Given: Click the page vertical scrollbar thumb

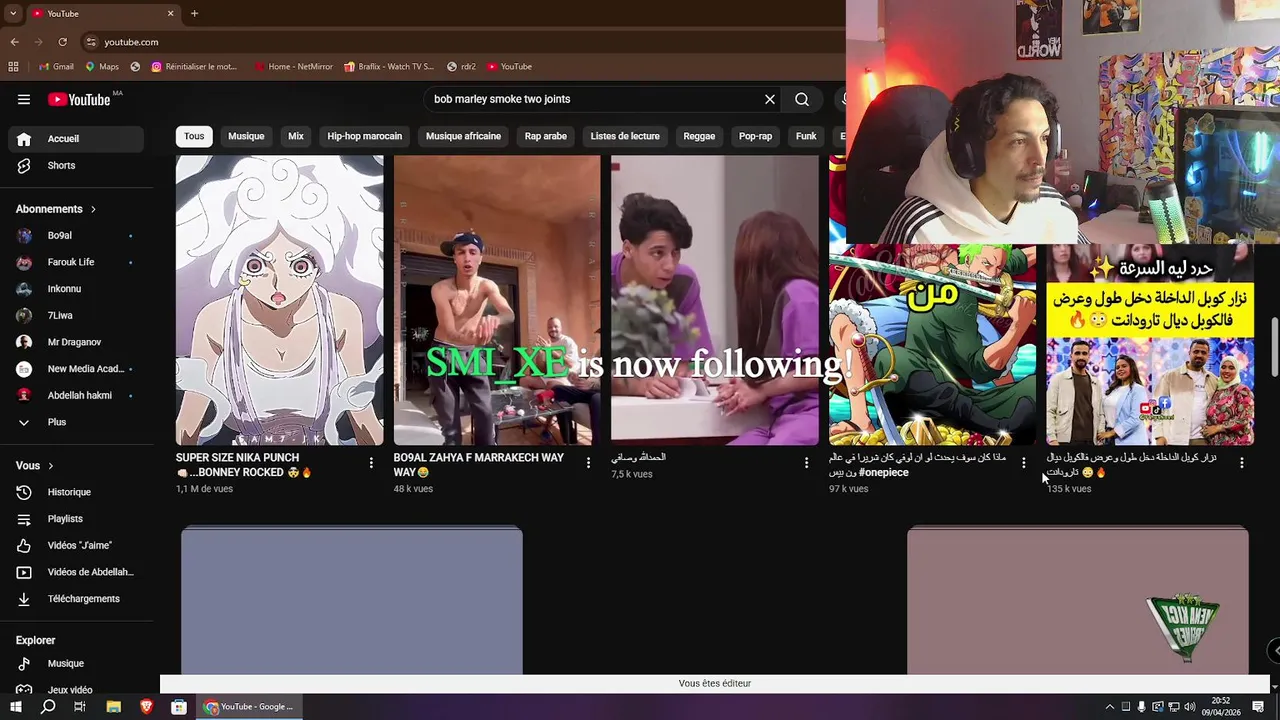Looking at the screenshot, I should click(1274, 348).
